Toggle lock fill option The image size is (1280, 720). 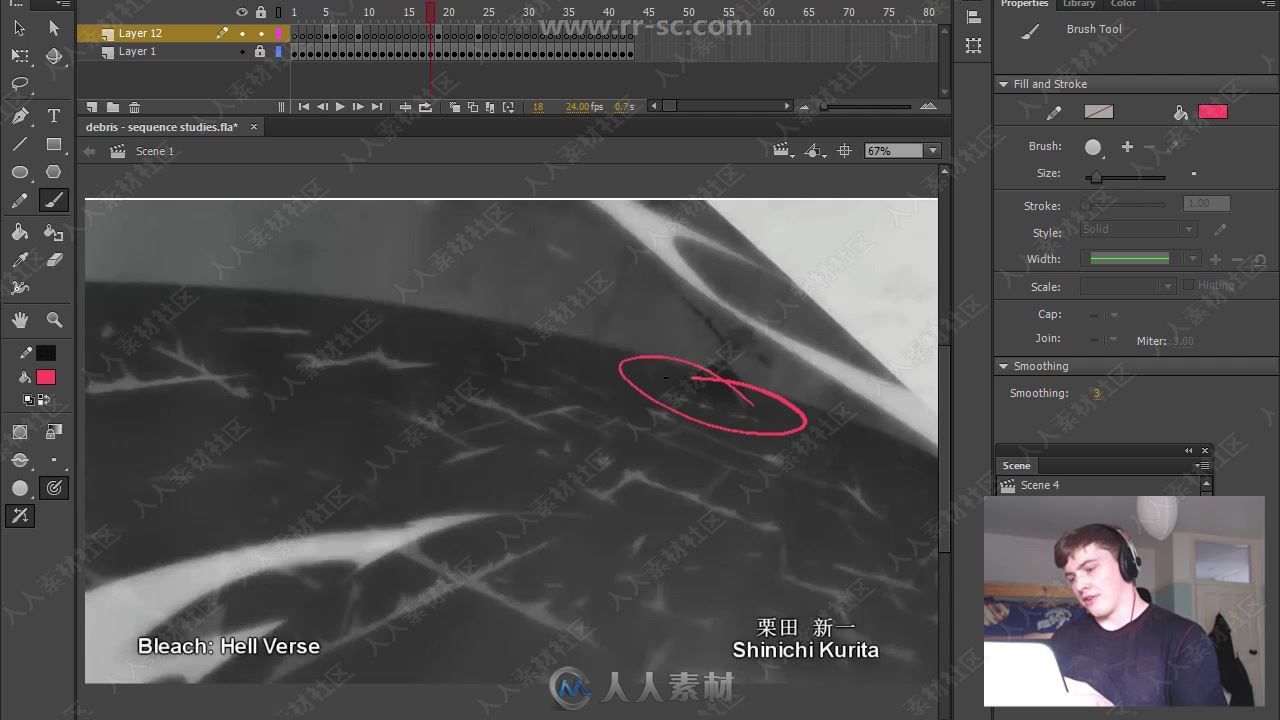54,432
